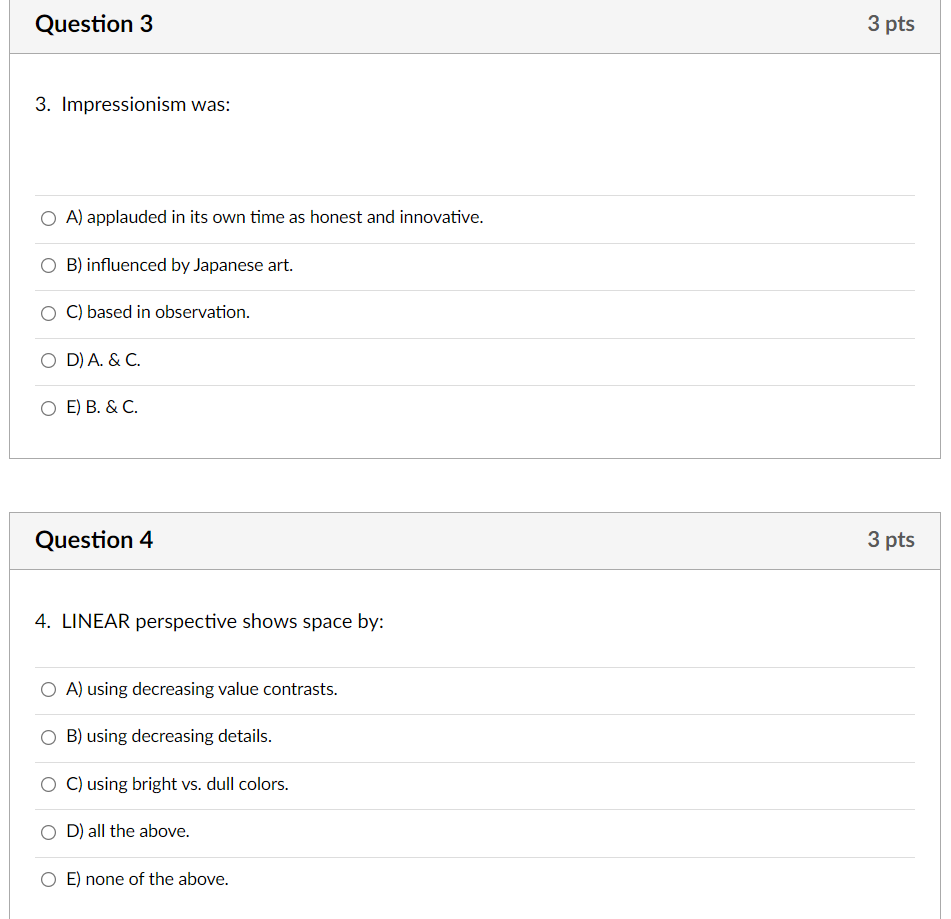Click "3 pts" label on Question 3
Image resolution: width=951 pixels, height=919 pixels.
(x=890, y=24)
